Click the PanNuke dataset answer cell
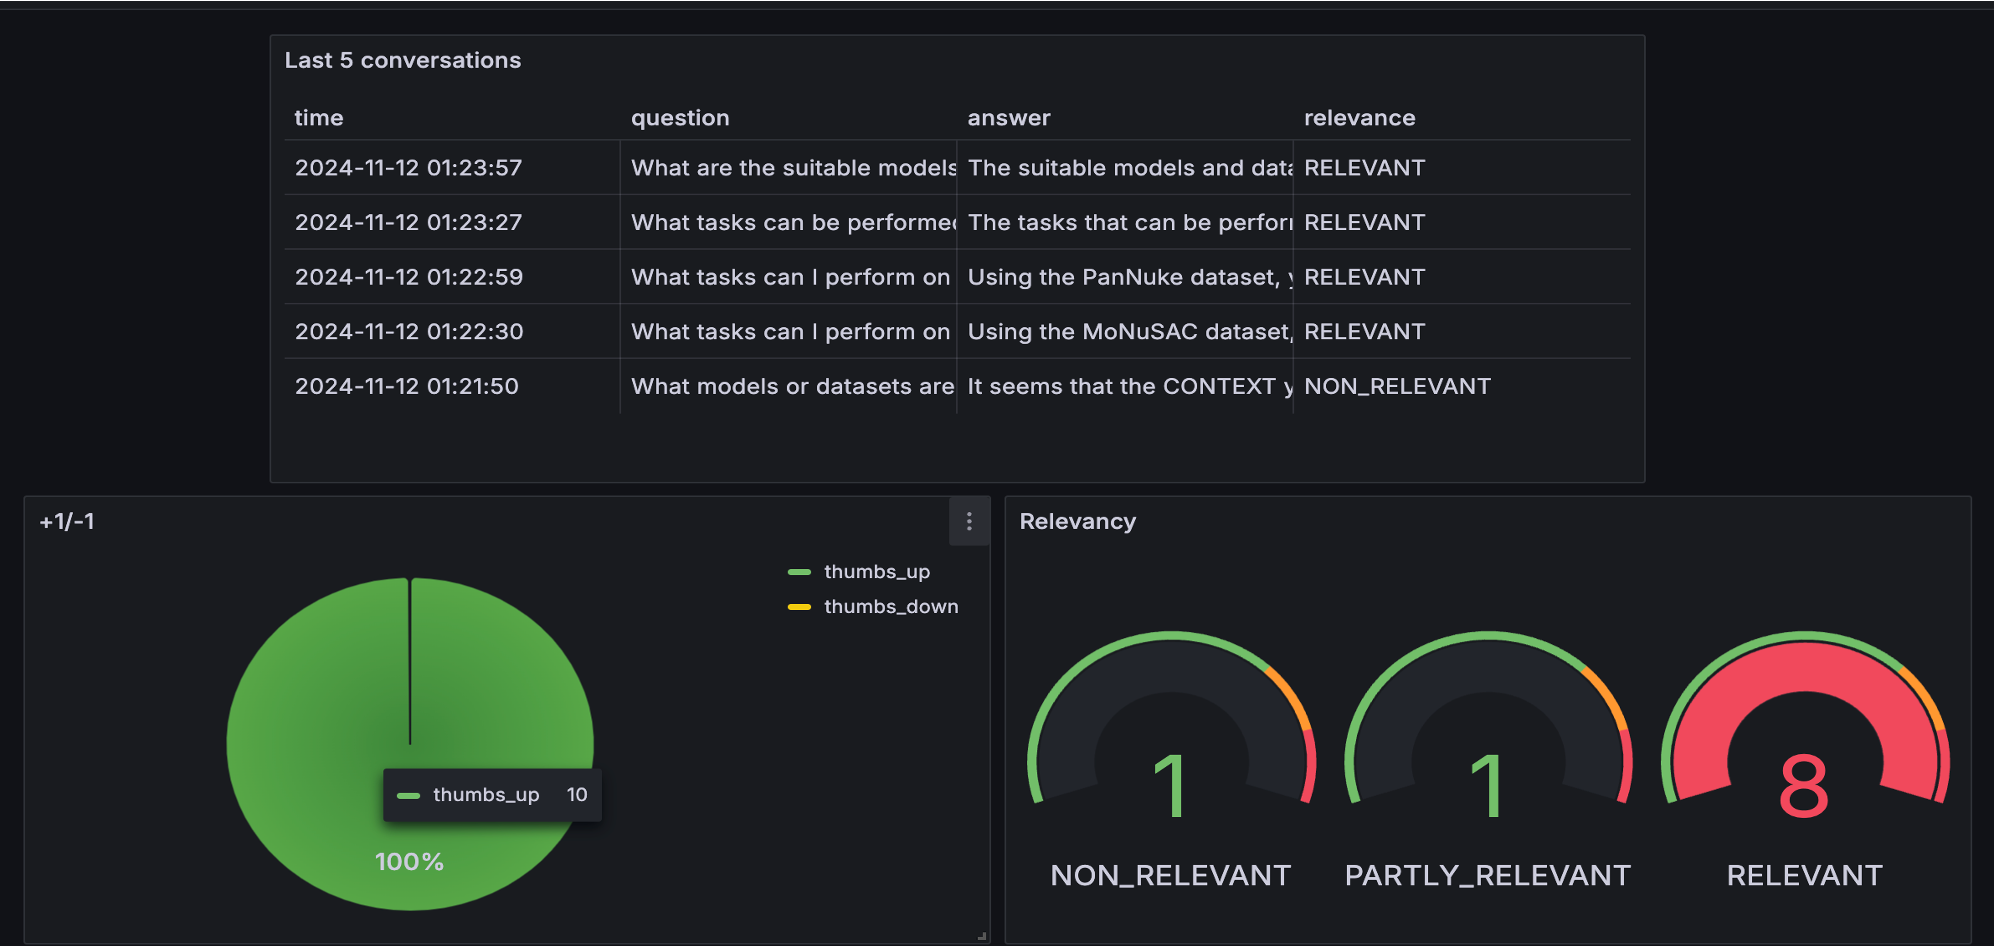The height and width of the screenshot is (946, 1994). click(1124, 277)
